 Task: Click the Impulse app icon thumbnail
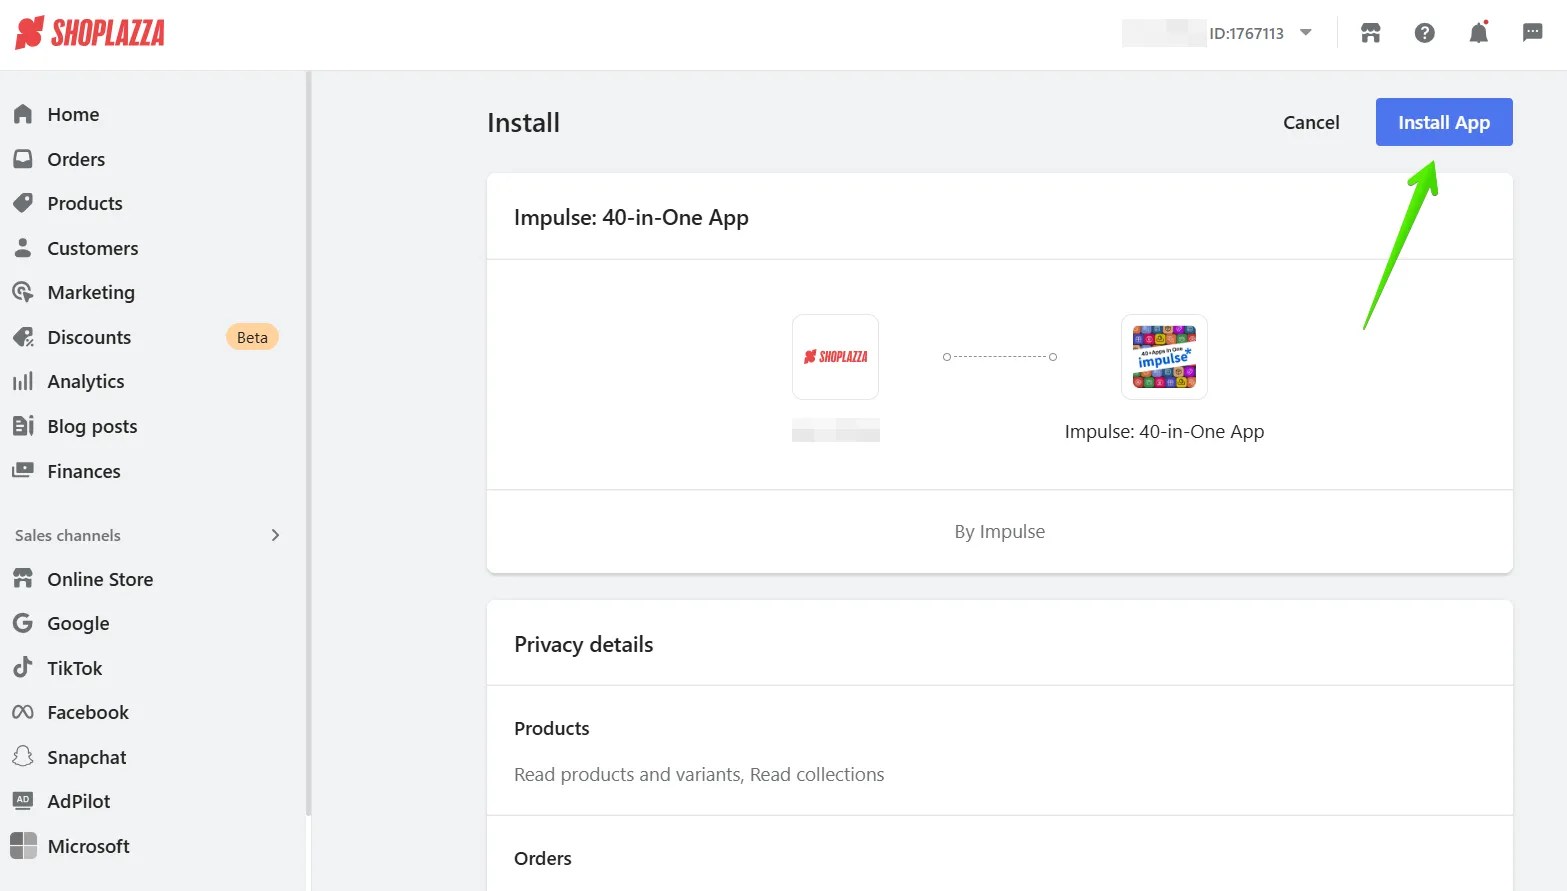coord(1164,357)
